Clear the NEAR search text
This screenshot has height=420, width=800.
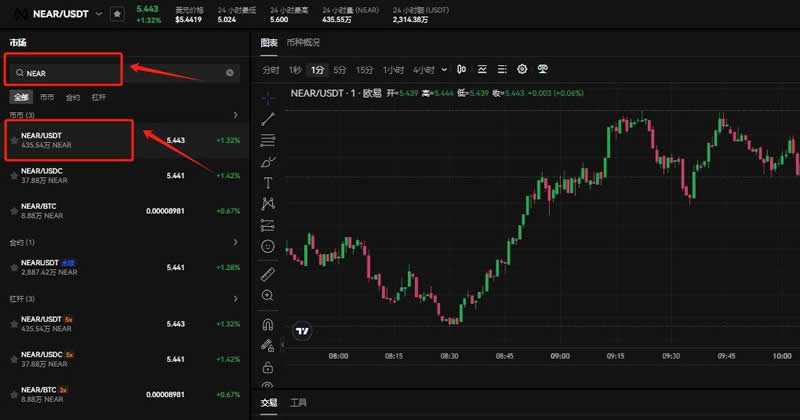pos(230,73)
